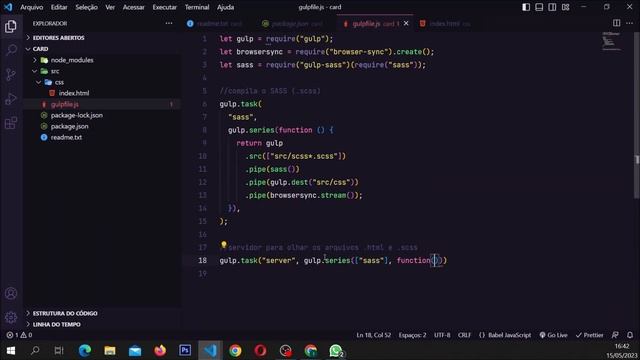Screen dimensions: 640x360
Task: Click the Explorer more actions ellipsis
Action: point(169,24)
